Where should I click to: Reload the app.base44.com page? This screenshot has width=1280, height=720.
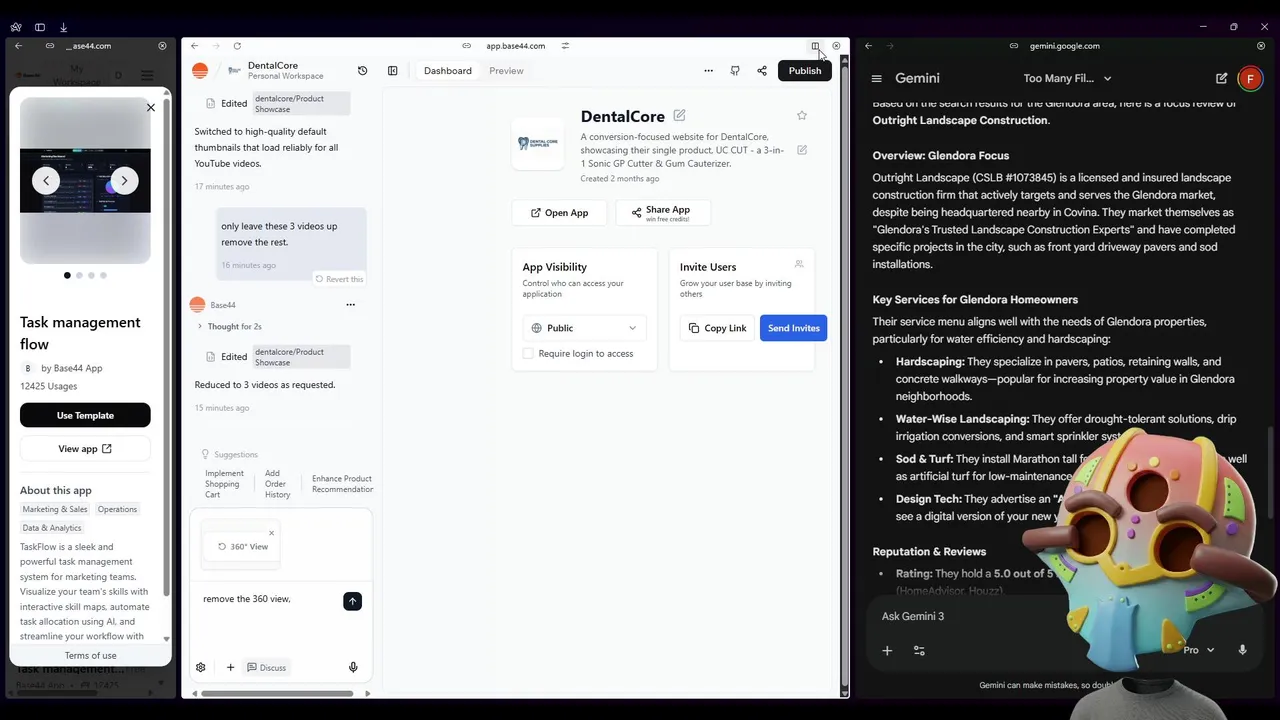tap(237, 46)
